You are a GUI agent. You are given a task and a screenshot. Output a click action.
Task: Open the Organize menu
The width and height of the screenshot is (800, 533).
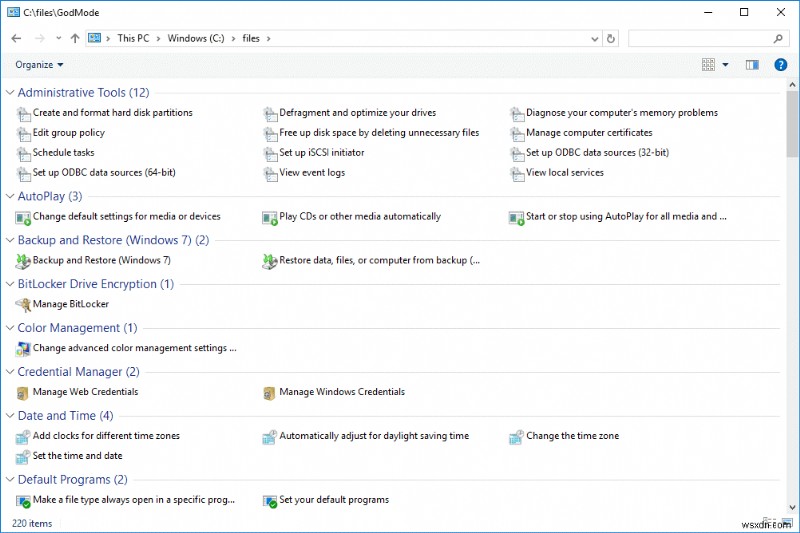(39, 65)
